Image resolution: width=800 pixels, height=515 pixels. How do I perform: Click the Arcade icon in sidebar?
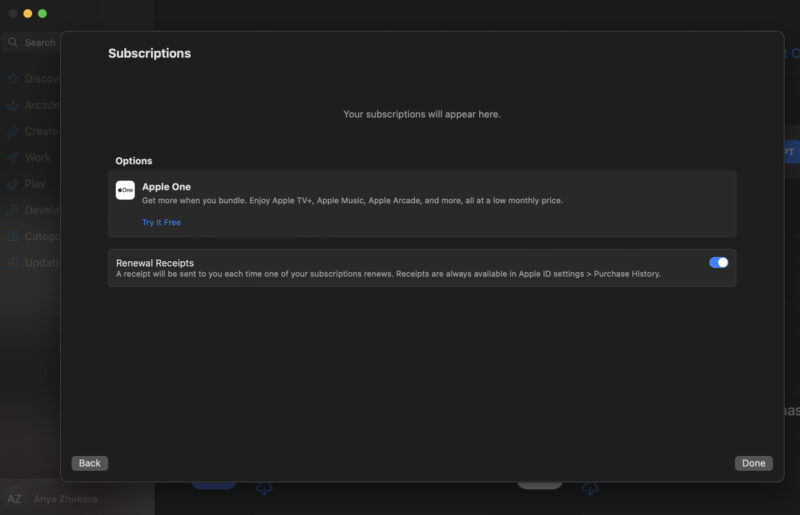coord(13,105)
